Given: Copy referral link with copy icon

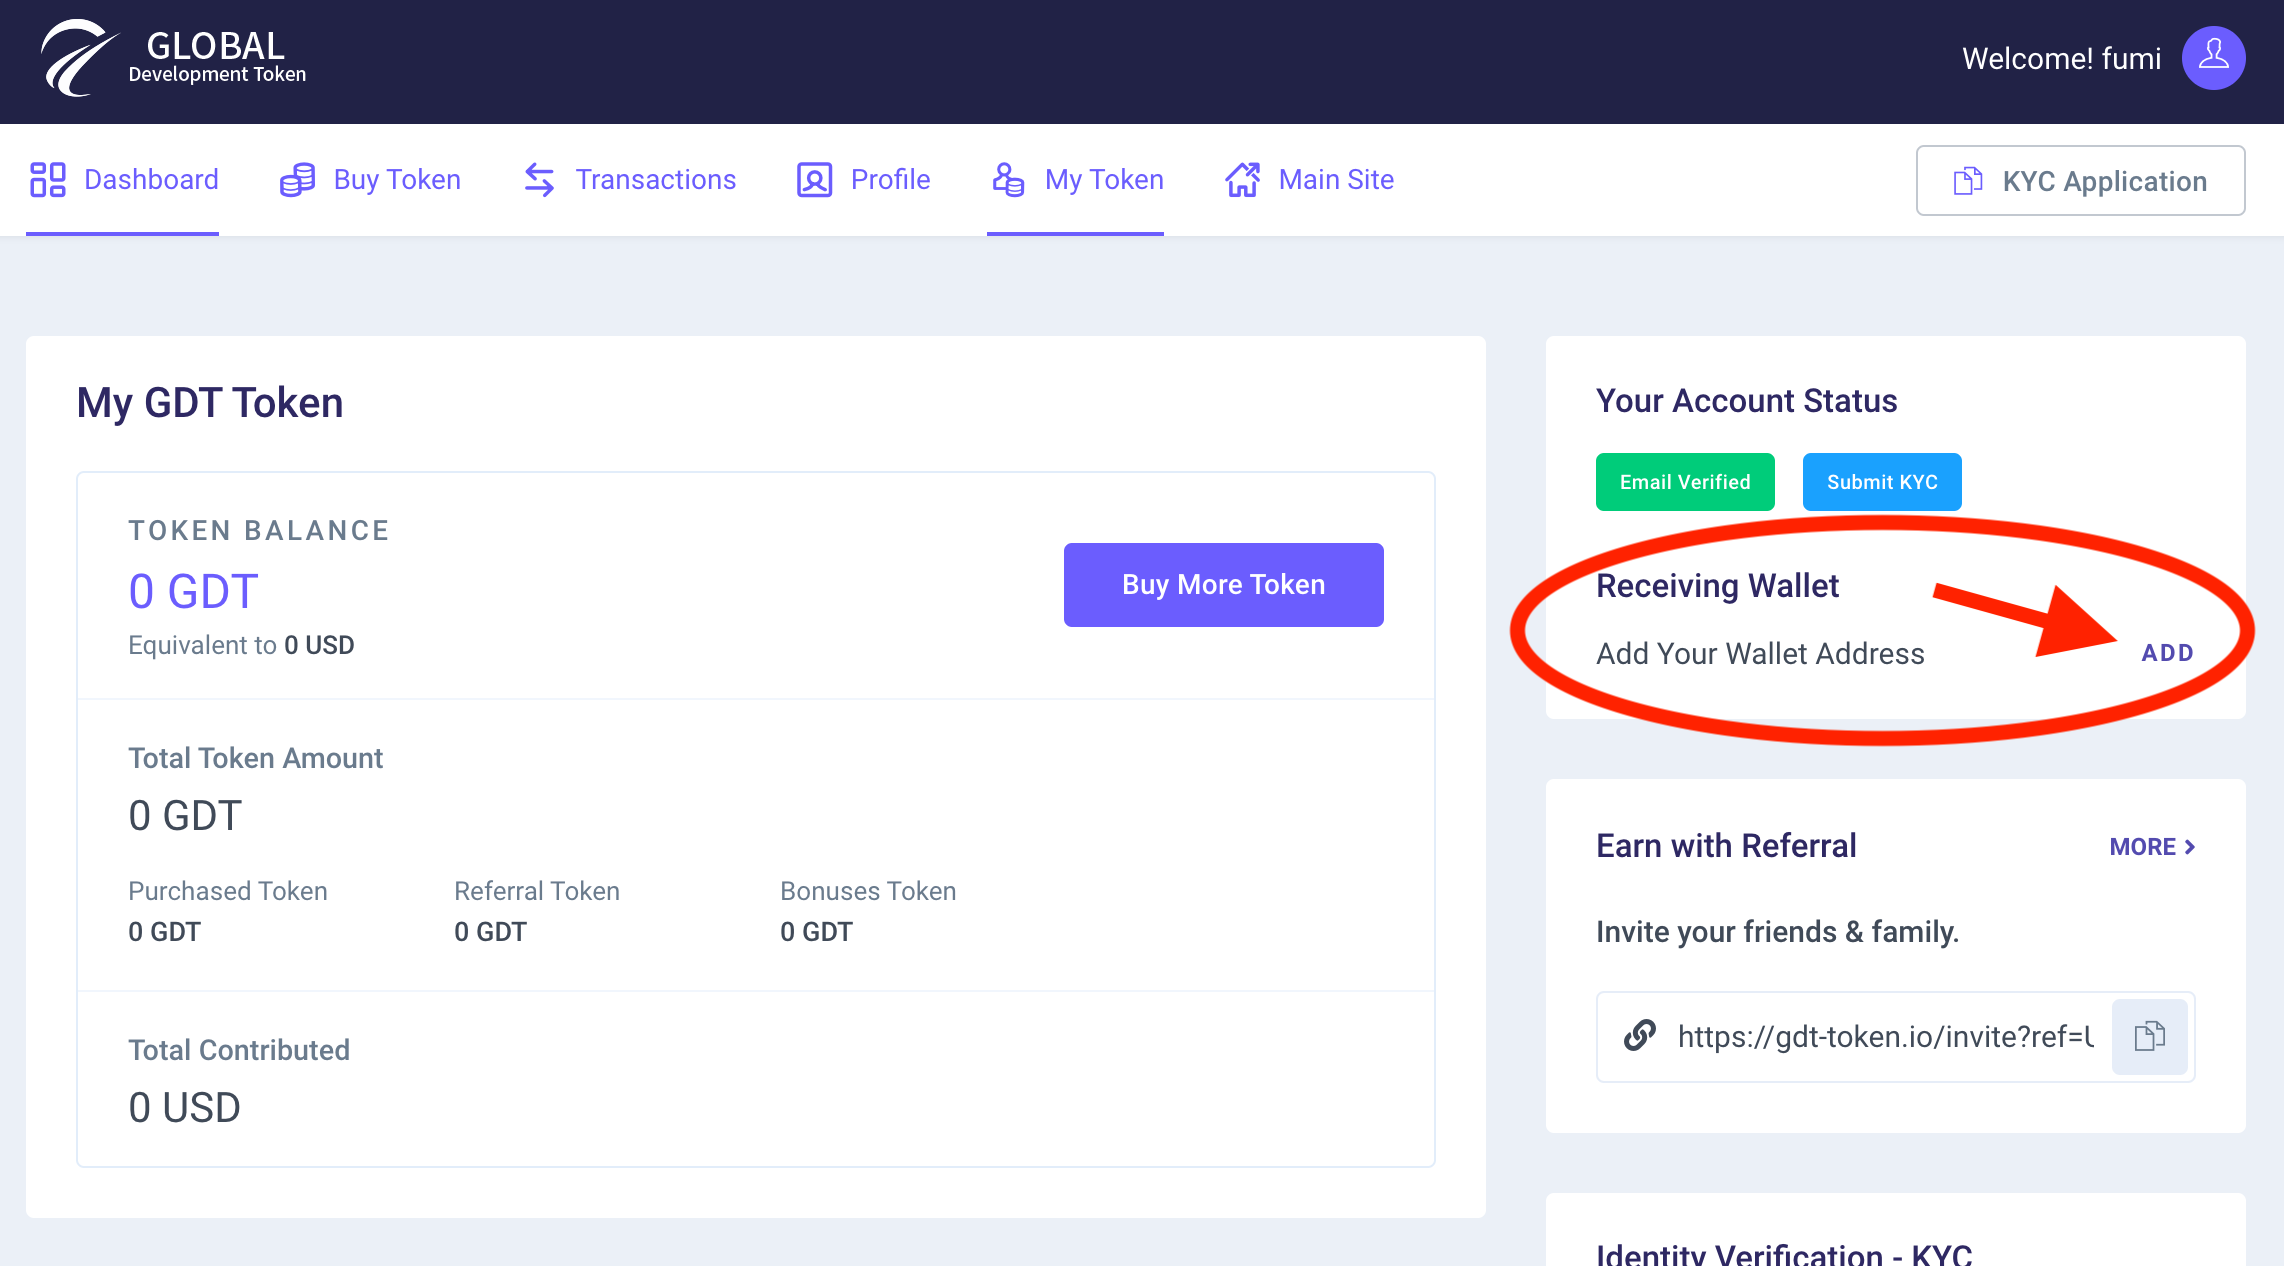Looking at the screenshot, I should pyautogui.click(x=2149, y=1036).
